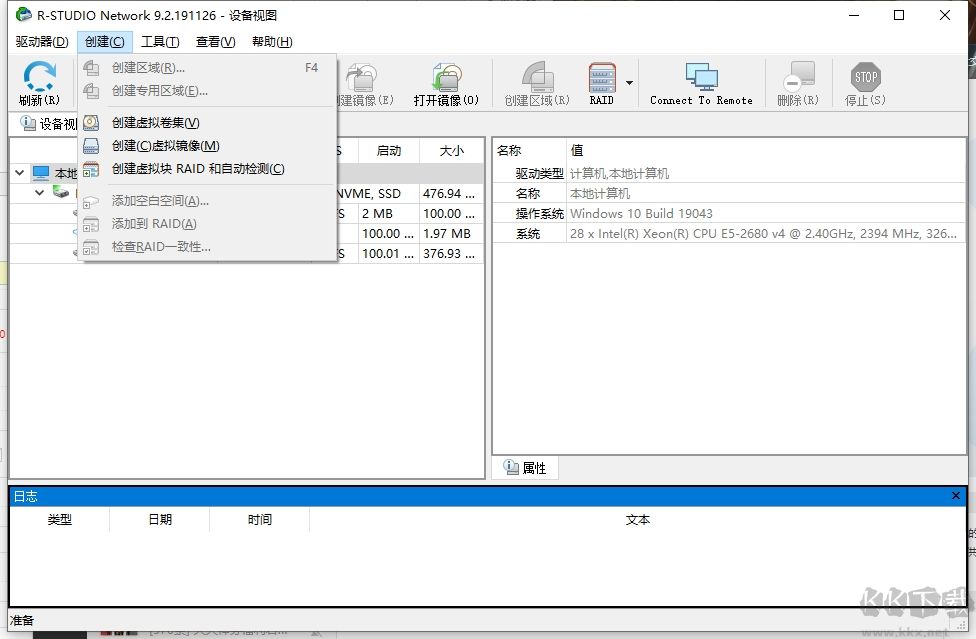Screen dimensions: 976x639
Task: Collapse the NVME SSD drive node
Action: pos(41,192)
